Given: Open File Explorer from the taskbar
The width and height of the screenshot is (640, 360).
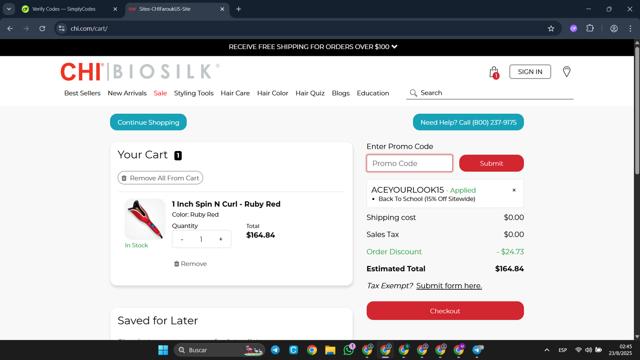Looking at the screenshot, I should [330, 350].
